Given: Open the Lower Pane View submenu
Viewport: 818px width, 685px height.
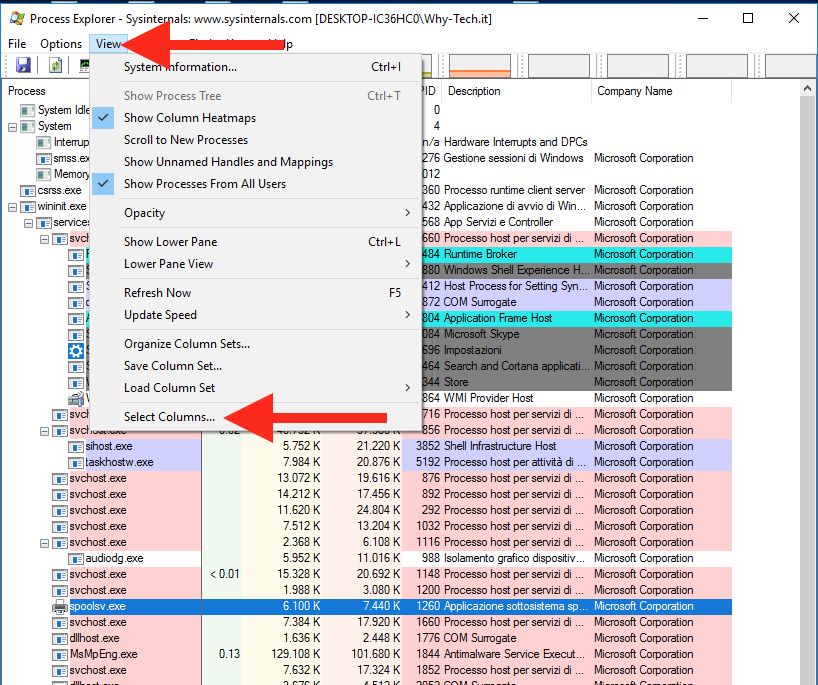Looking at the screenshot, I should pos(256,263).
